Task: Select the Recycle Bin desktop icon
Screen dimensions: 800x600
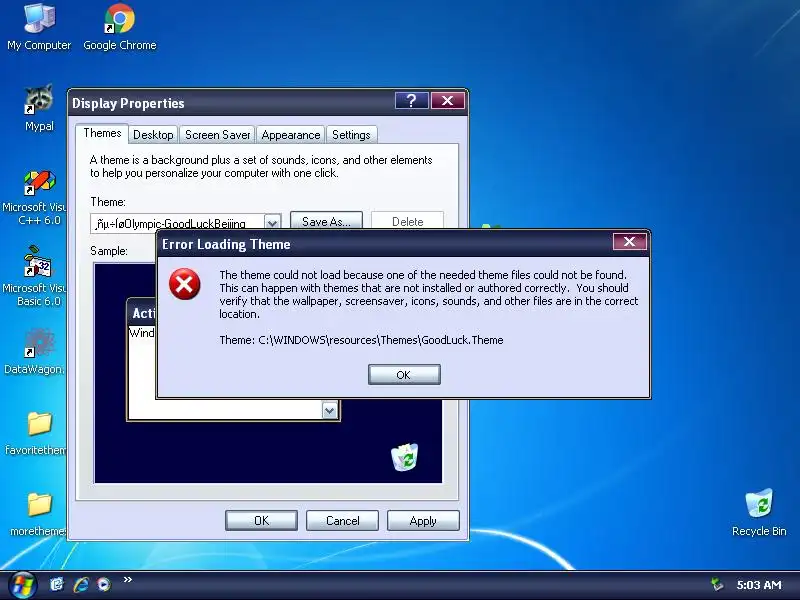Action: (759, 512)
